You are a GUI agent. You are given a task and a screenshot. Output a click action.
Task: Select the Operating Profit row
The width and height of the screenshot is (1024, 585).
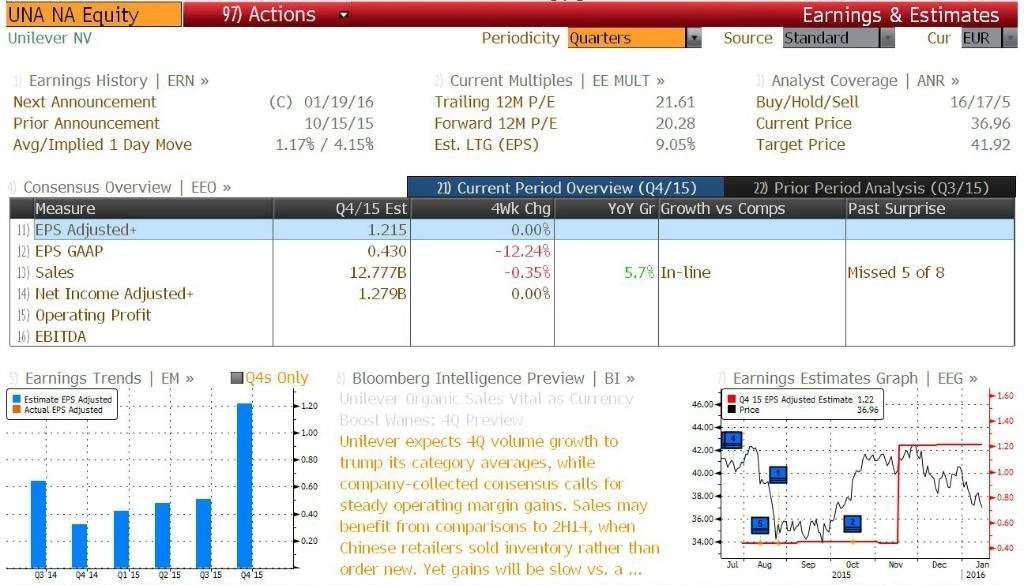click(512, 315)
